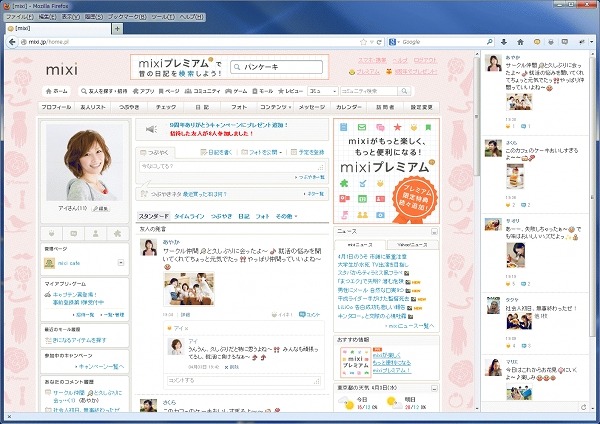Click the URL address bar
The image size is (600, 424).
click(x=191, y=42)
